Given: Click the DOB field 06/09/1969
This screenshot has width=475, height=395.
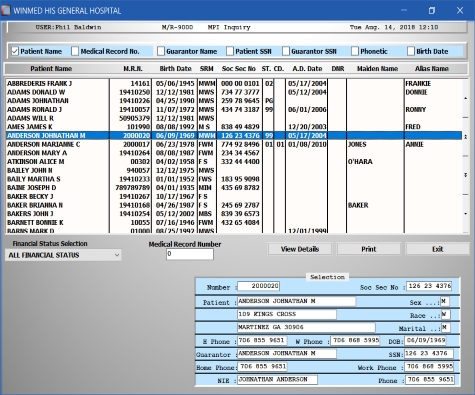Looking at the screenshot, I should tap(425, 340).
